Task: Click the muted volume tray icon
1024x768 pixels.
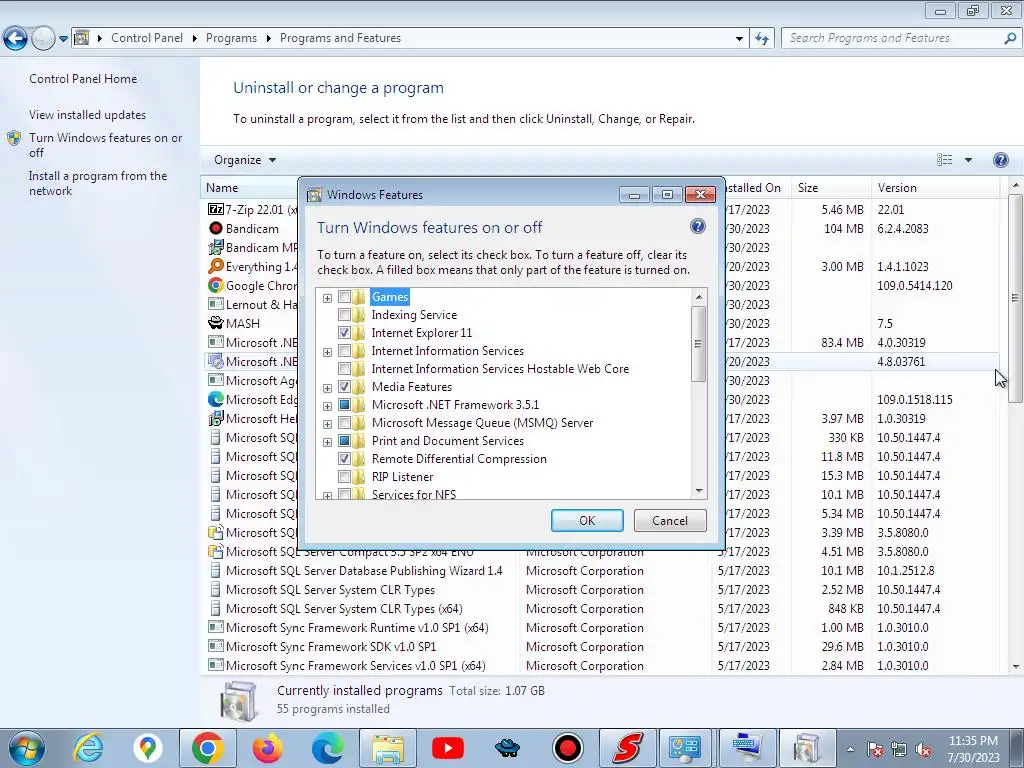Action: pyautogui.click(x=923, y=749)
